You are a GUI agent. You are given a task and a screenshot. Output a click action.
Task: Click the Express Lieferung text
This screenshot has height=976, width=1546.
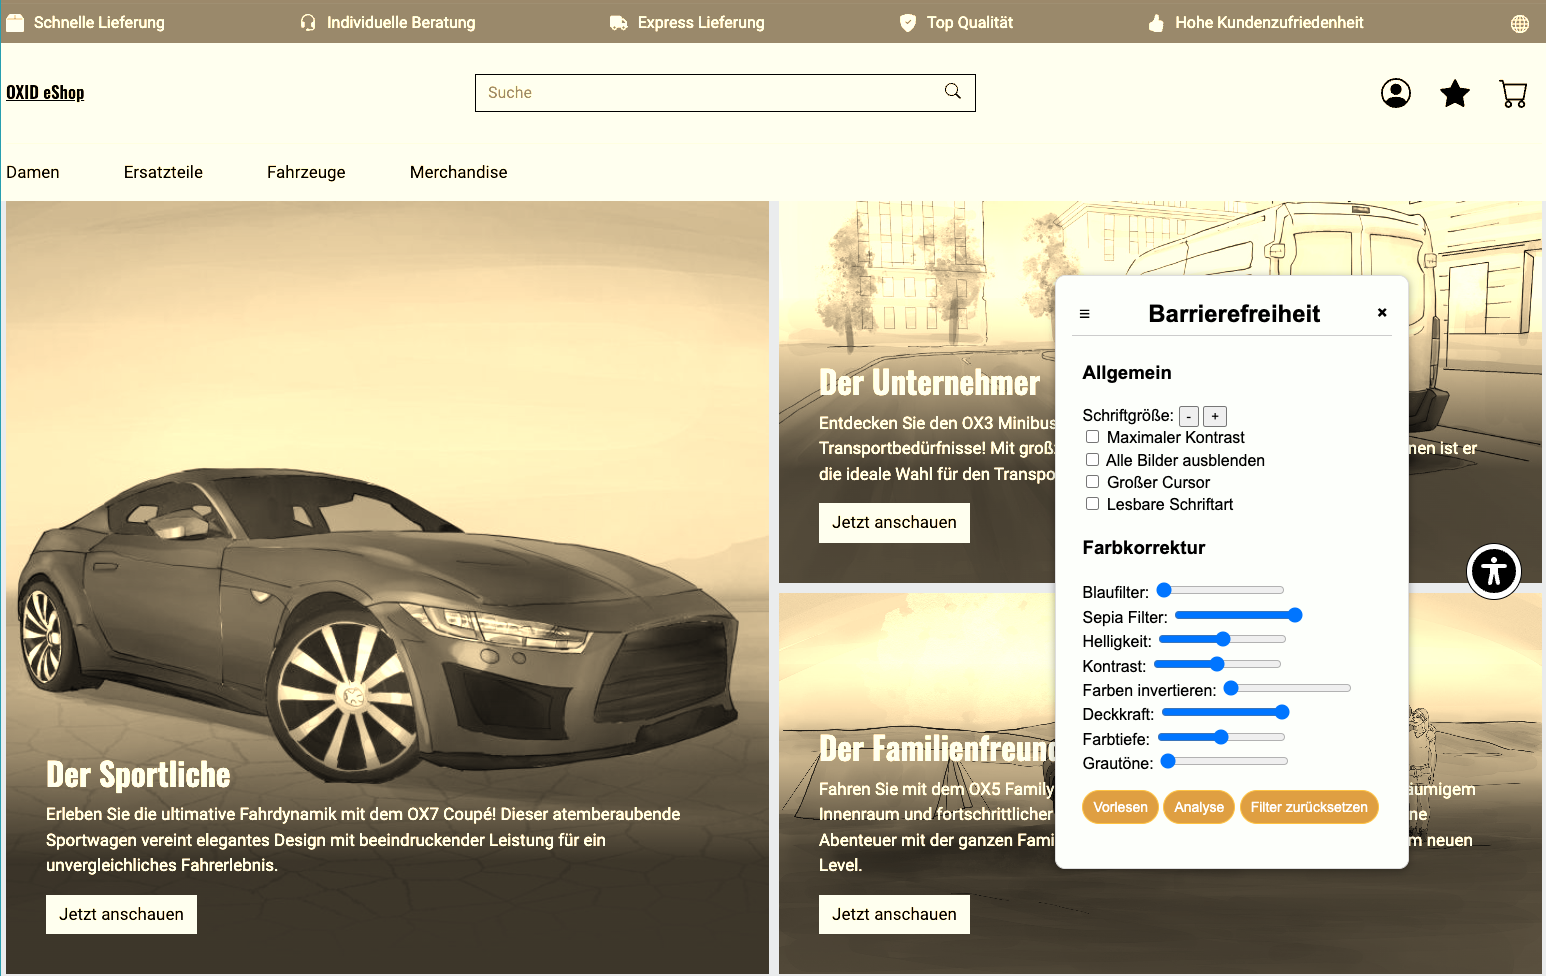coord(701,22)
